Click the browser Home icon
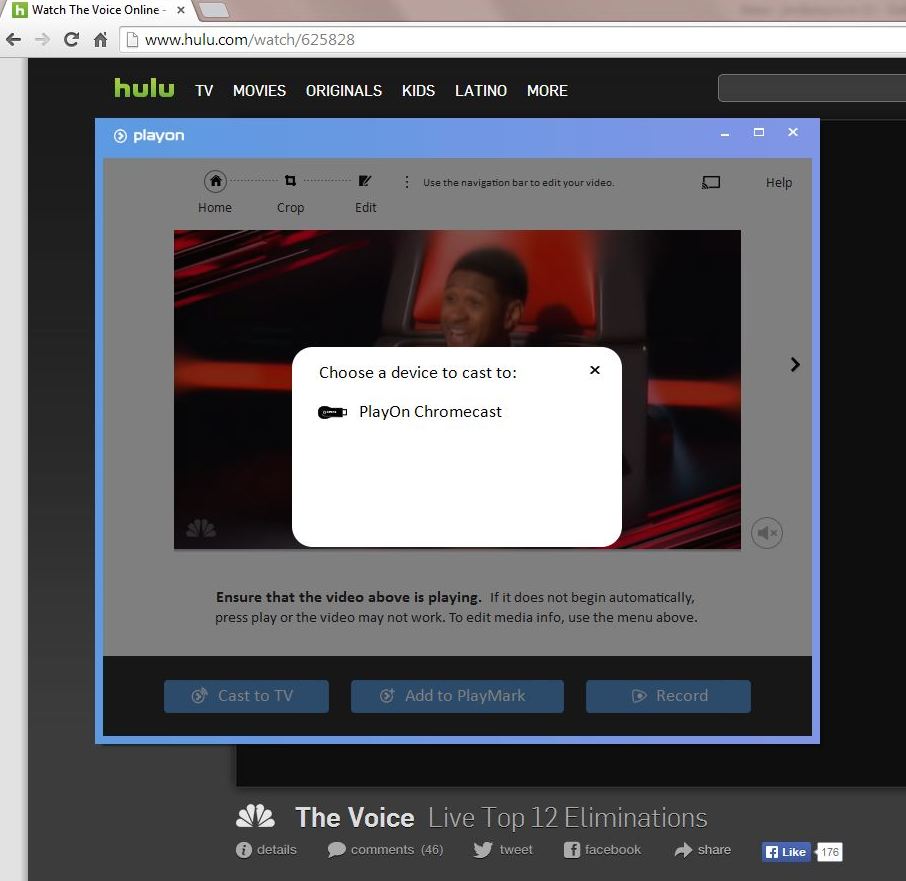Image resolution: width=906 pixels, height=881 pixels. tap(101, 39)
